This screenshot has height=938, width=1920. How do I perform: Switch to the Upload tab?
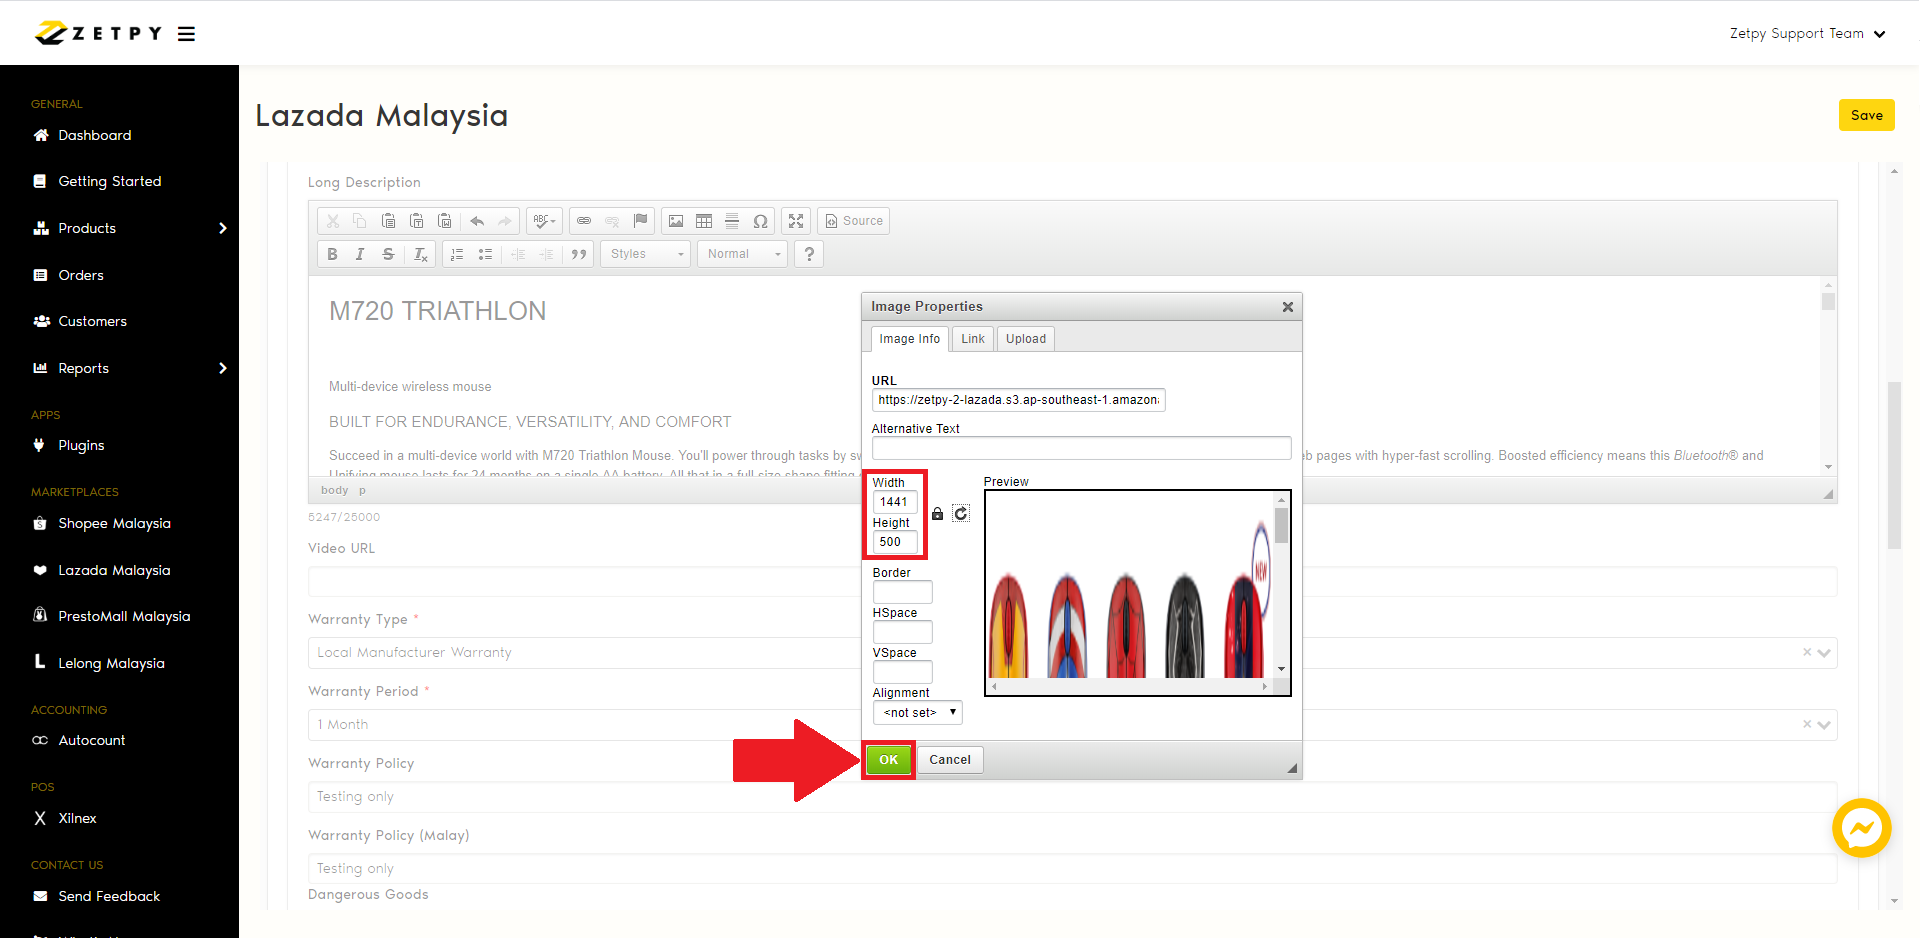click(1025, 339)
